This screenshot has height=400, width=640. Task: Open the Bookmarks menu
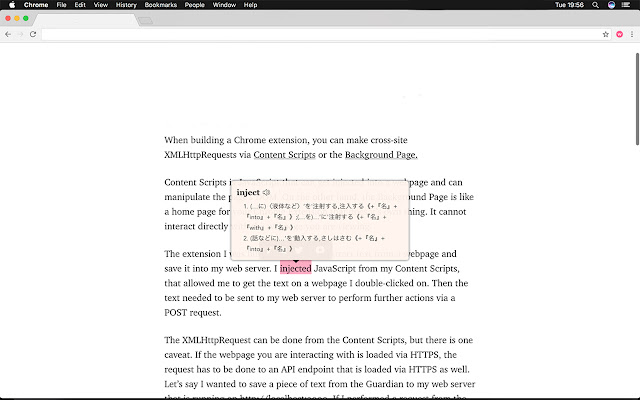pyautogui.click(x=161, y=5)
